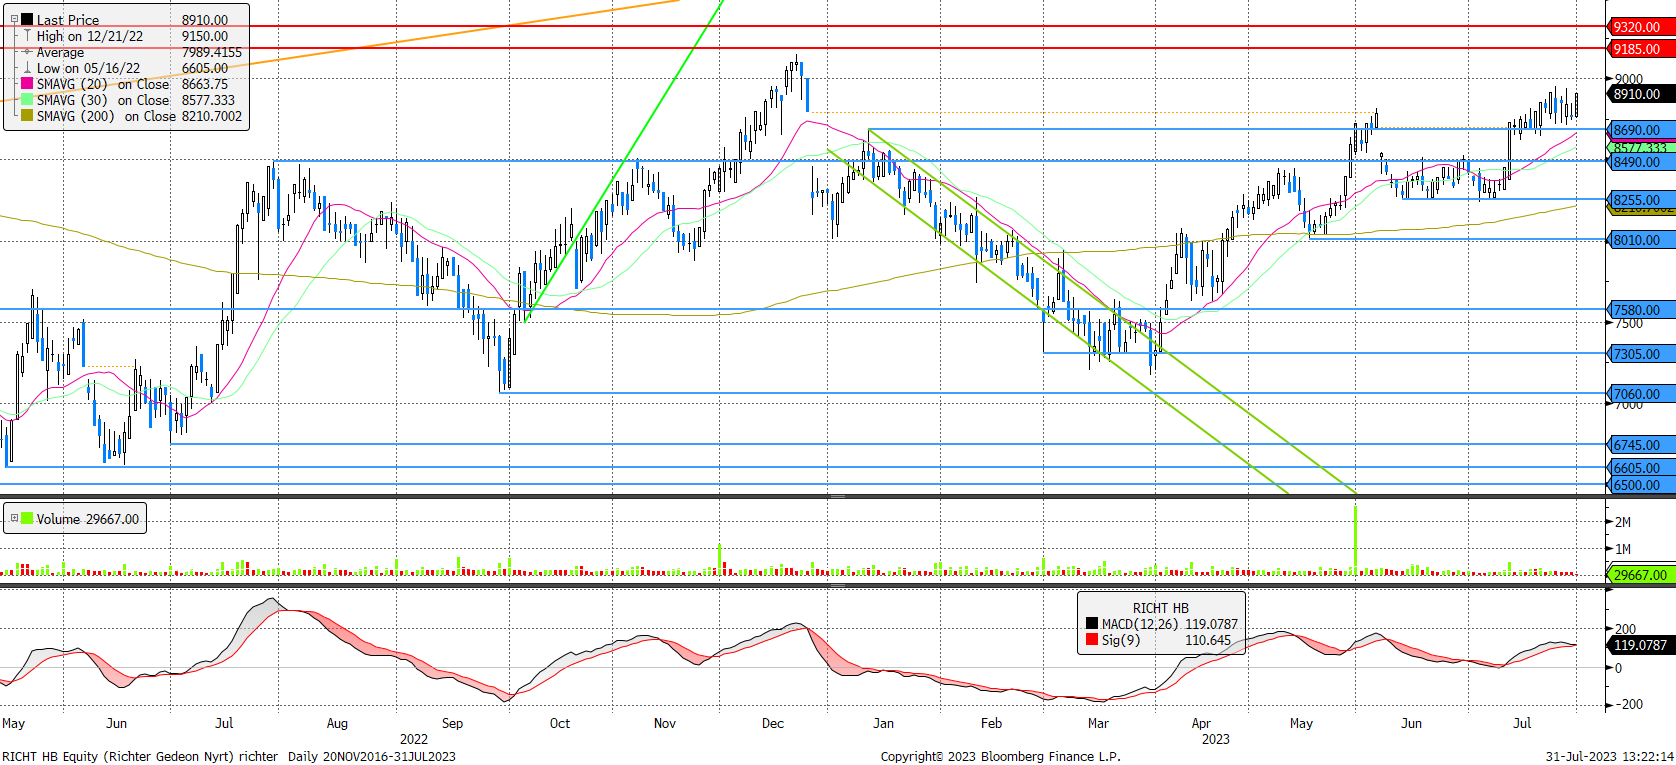Screen dimensions: 1676x765
Task: Select the Low on 05/16/22 marker icon
Action: click(27, 68)
